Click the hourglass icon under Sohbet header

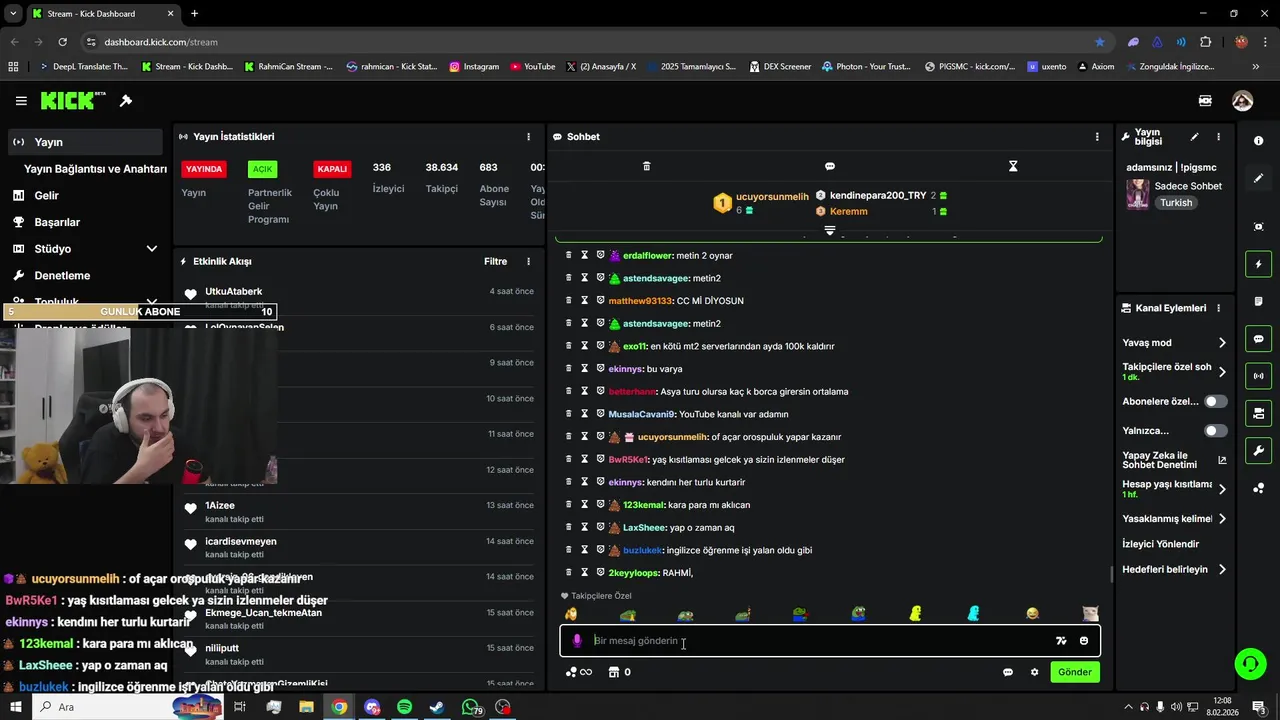pos(1013,166)
